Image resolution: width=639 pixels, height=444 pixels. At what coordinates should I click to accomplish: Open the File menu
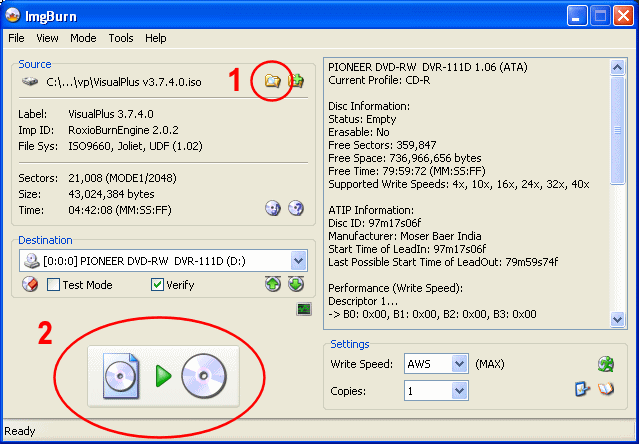coord(16,38)
